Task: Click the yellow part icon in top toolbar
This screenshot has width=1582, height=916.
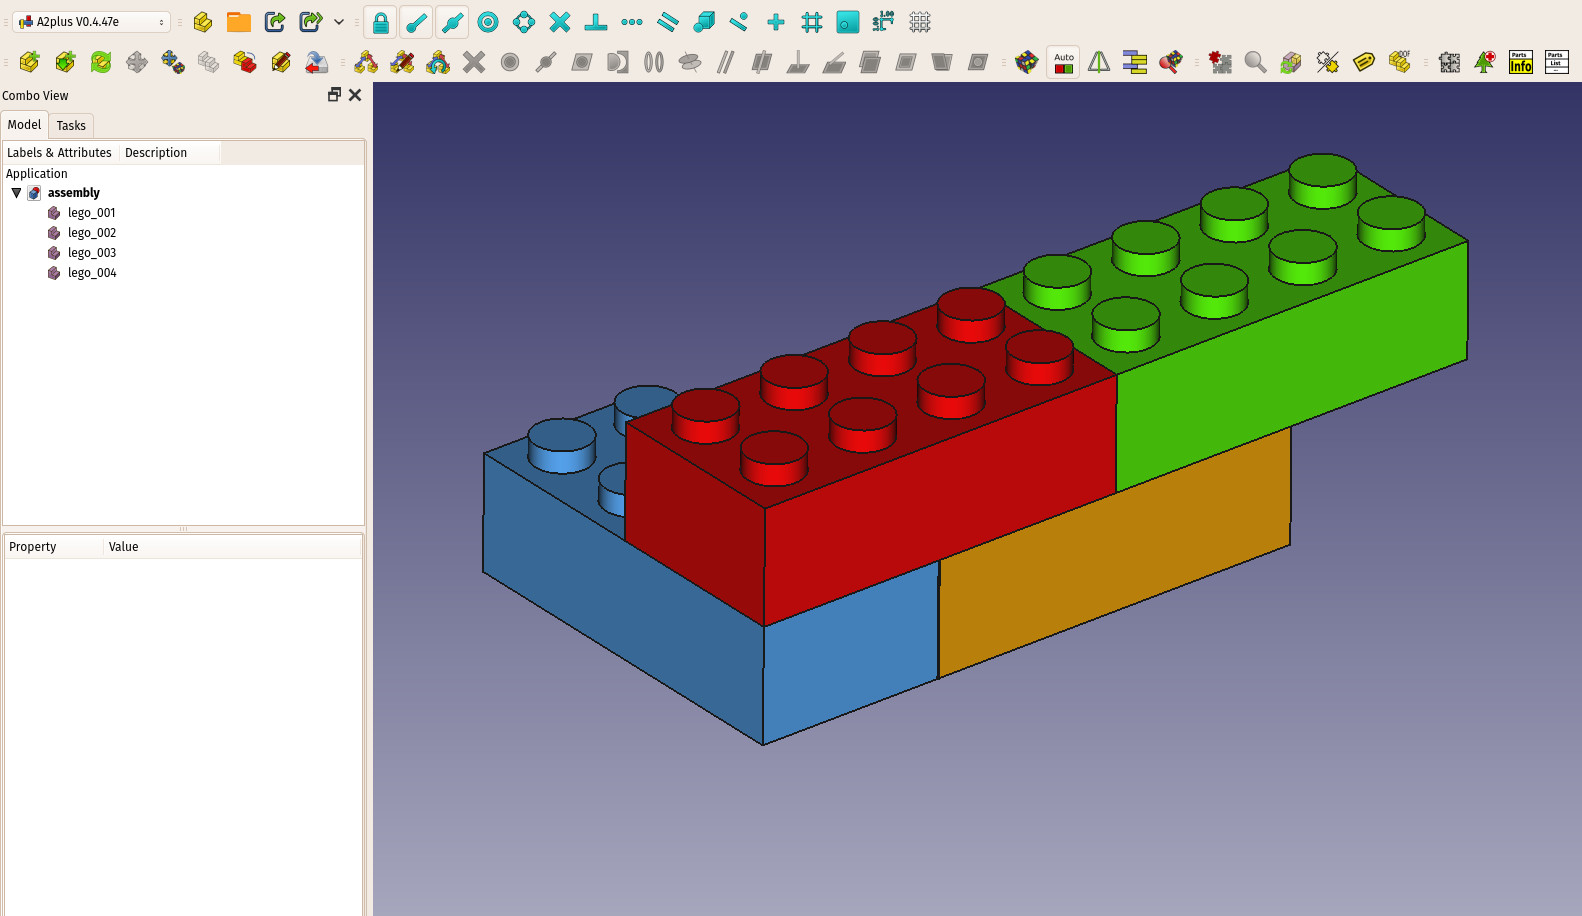Action: [x=203, y=22]
